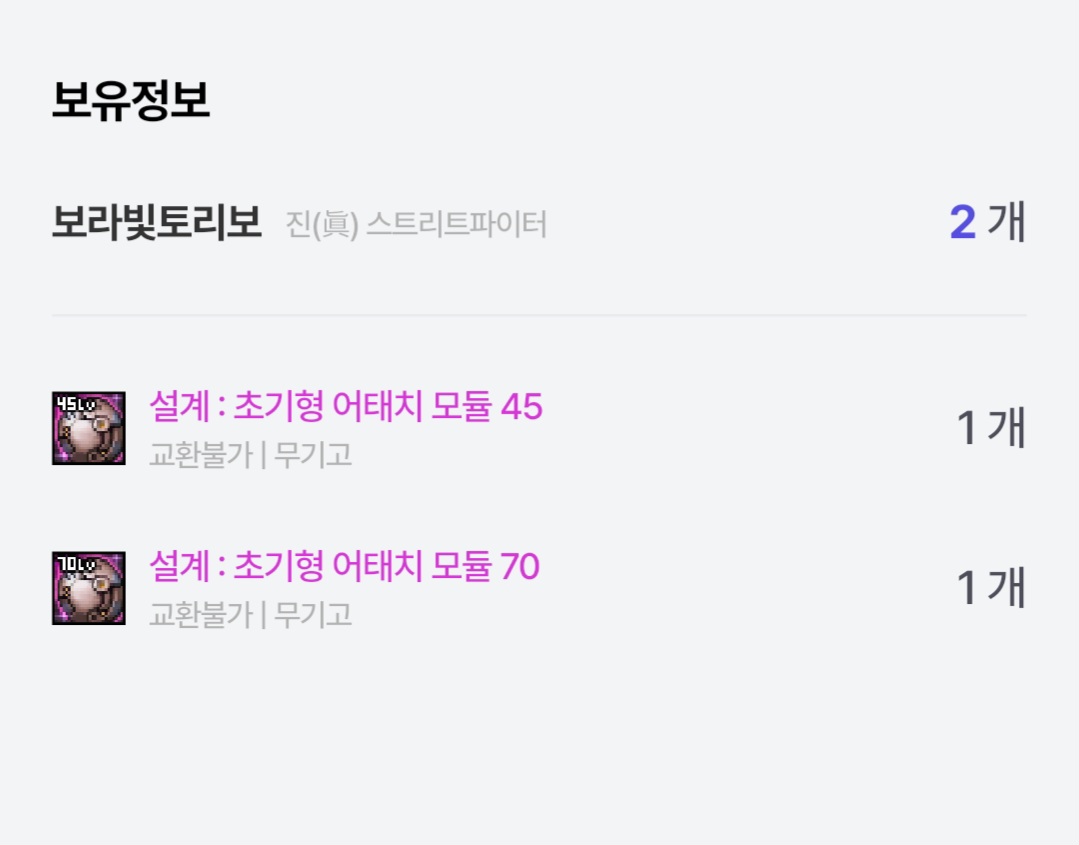The image size is (1079, 845).
Task: Click the 1 개 count for module 70
Action: (x=991, y=587)
